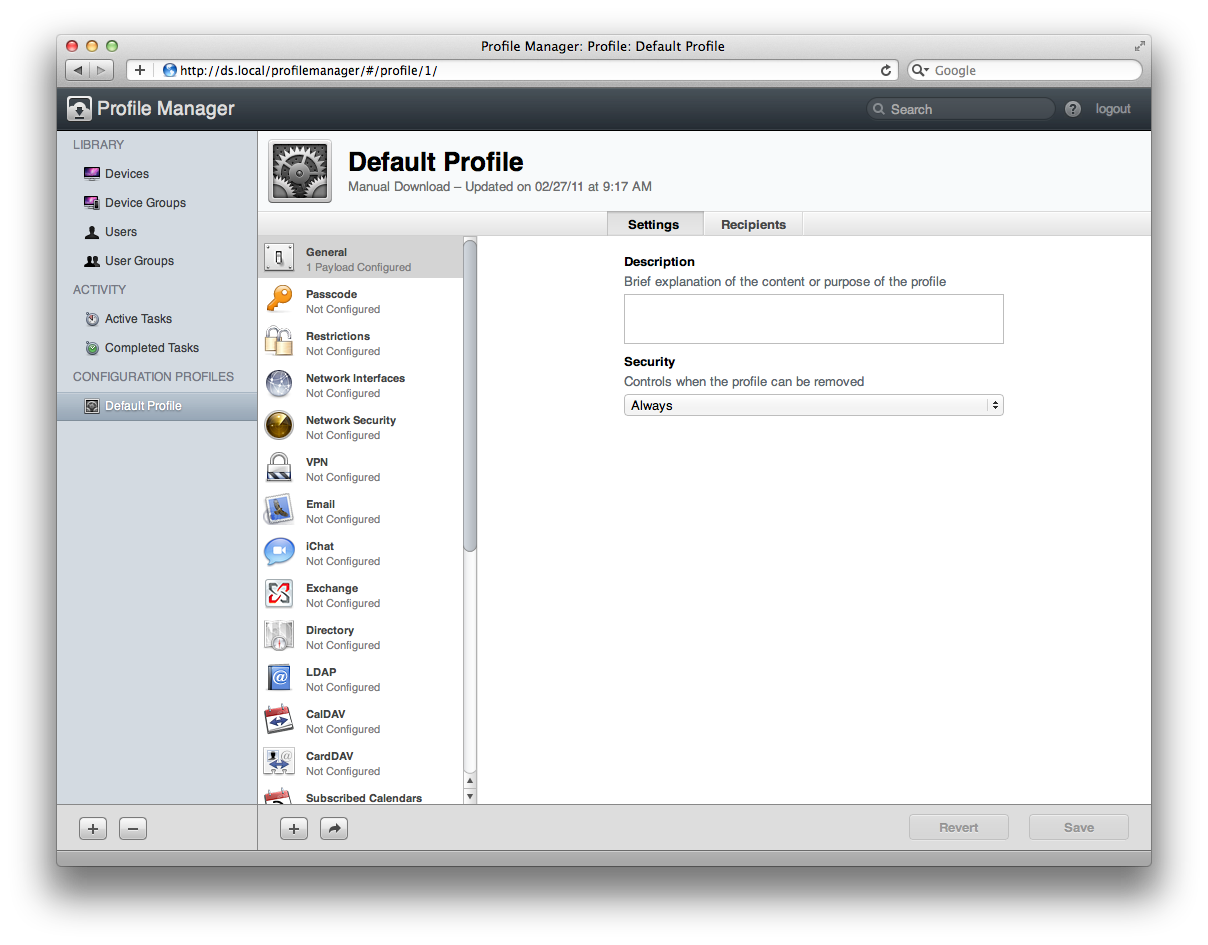The image size is (1208, 945).
Task: Open the iChat bubble icon
Action: [279, 551]
